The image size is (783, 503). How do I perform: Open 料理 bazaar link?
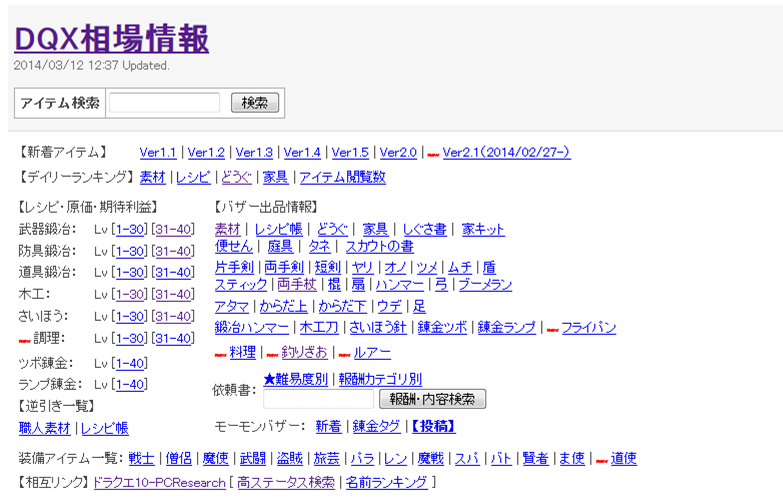[243, 353]
